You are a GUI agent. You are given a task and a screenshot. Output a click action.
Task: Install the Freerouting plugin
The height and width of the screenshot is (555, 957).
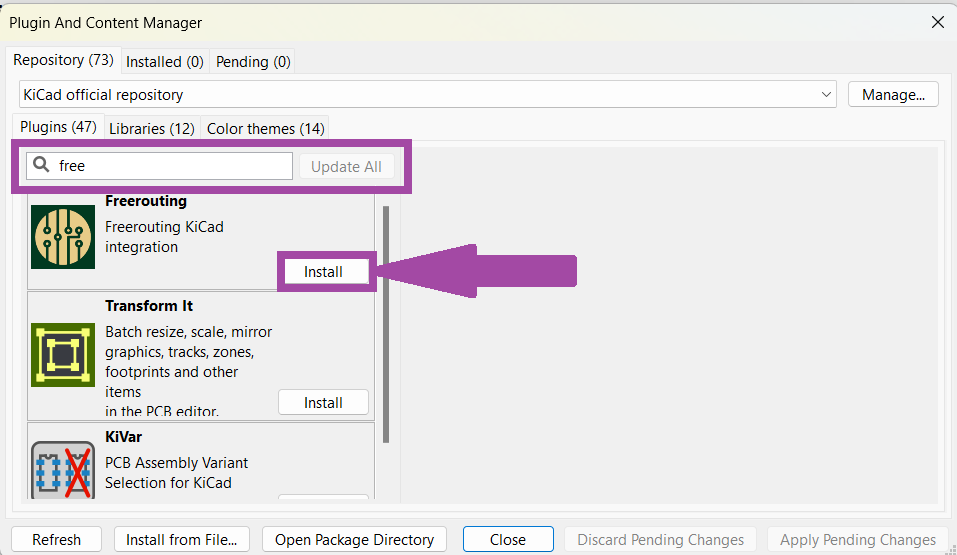point(323,272)
